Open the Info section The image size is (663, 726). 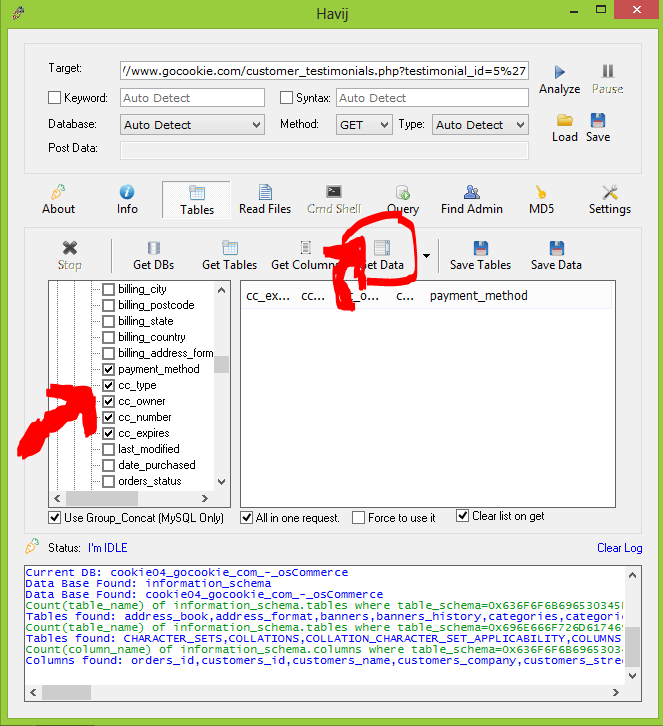(127, 200)
